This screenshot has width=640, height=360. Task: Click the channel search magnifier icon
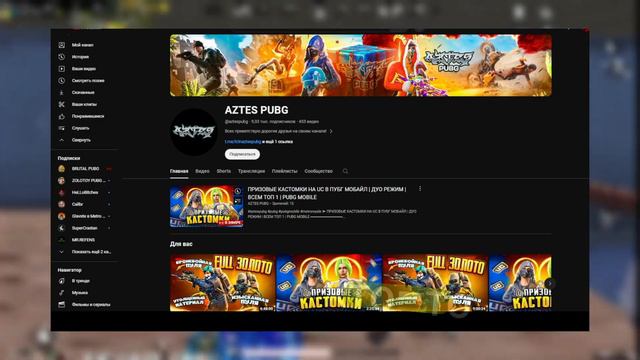345,171
